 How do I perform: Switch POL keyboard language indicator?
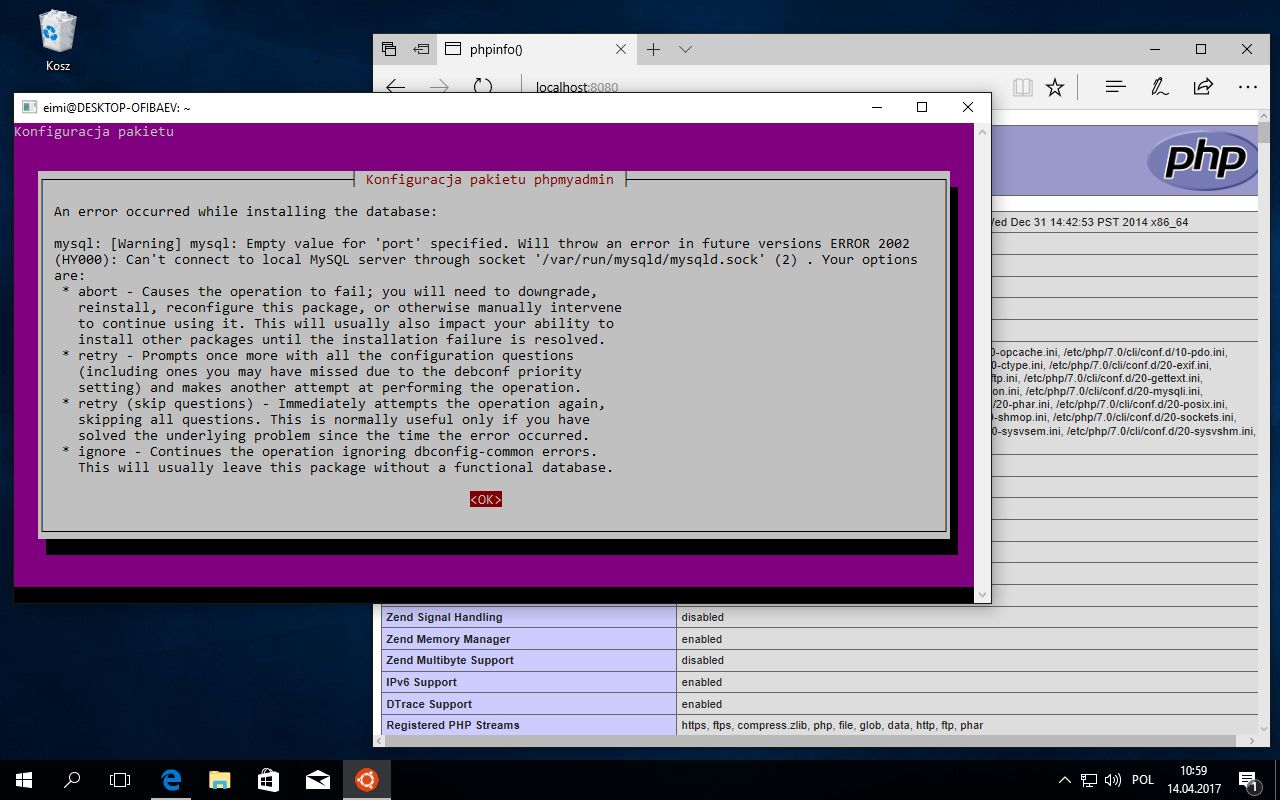(x=1142, y=779)
